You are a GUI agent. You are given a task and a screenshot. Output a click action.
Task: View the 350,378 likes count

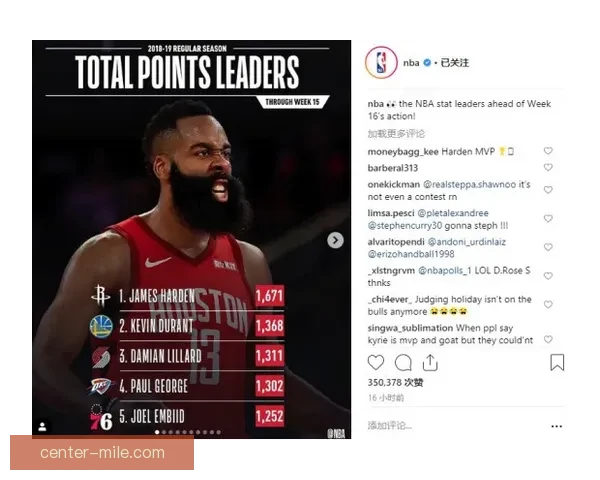click(395, 382)
